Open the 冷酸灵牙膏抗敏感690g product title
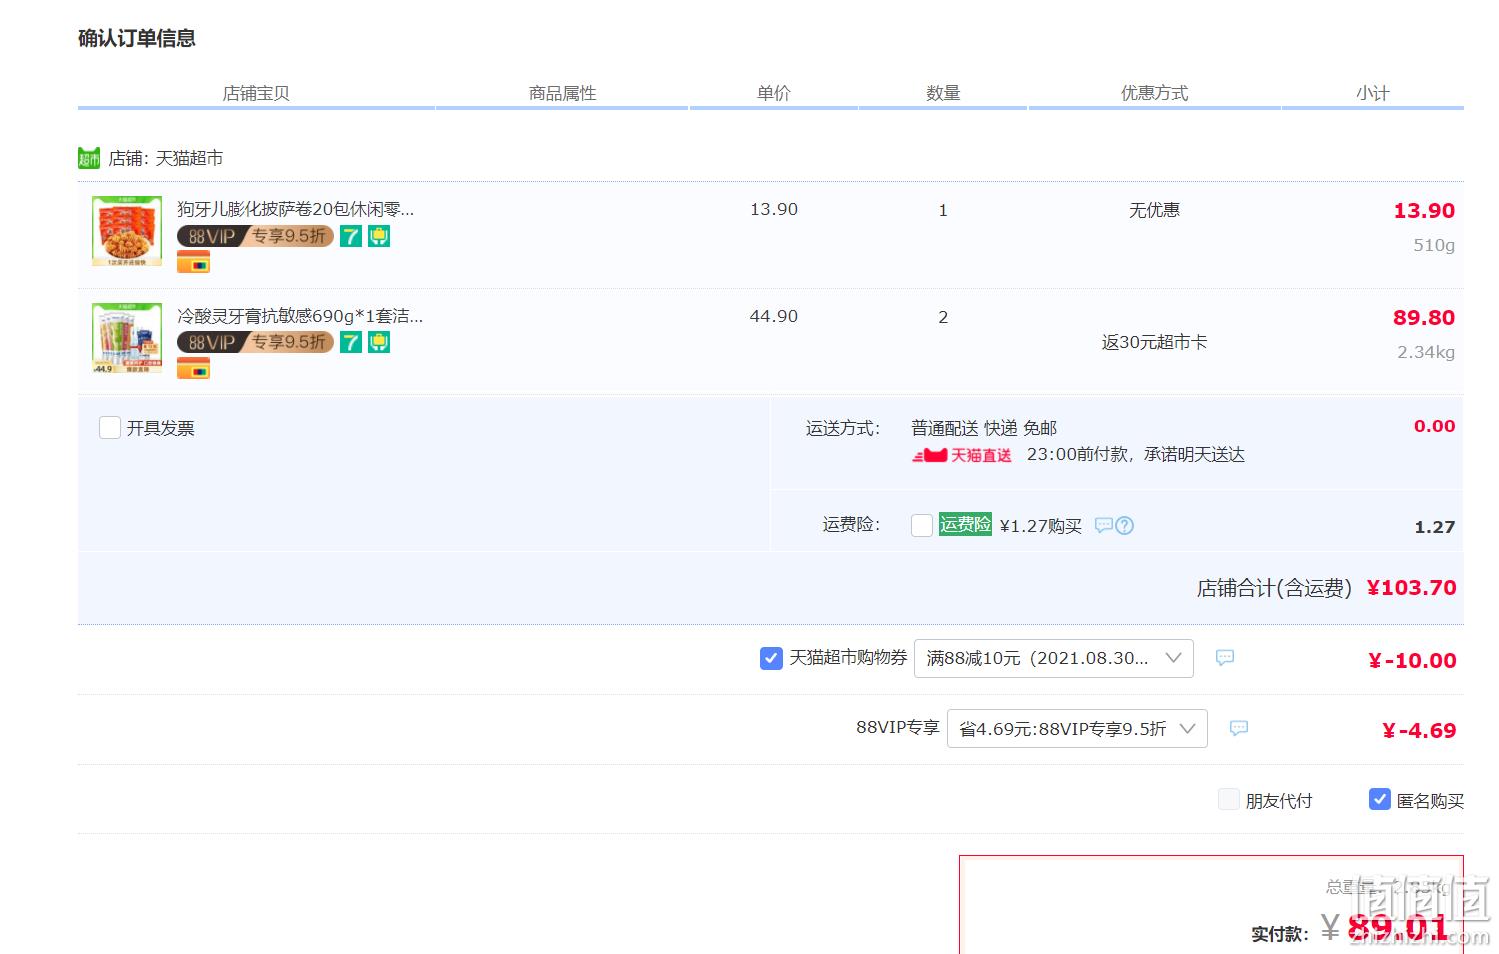 pyautogui.click(x=300, y=316)
